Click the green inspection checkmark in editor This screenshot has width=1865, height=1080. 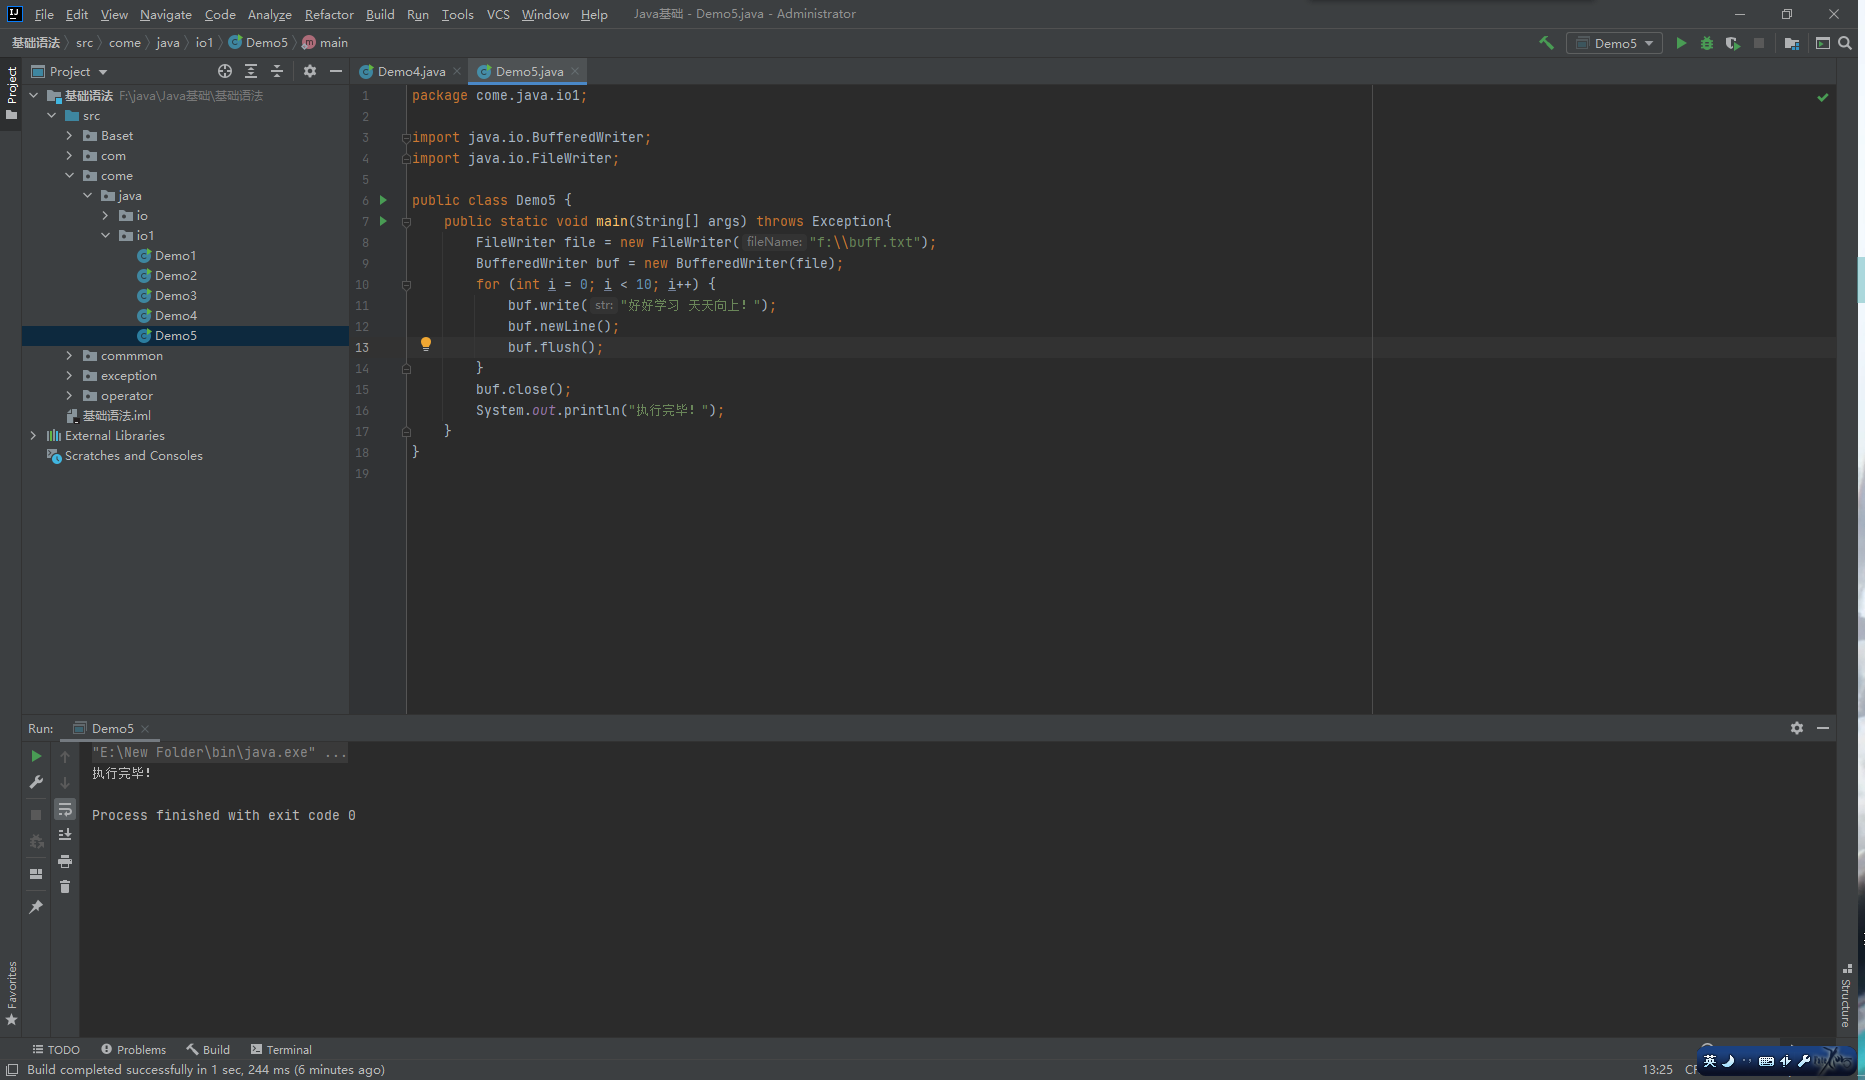click(x=1823, y=97)
